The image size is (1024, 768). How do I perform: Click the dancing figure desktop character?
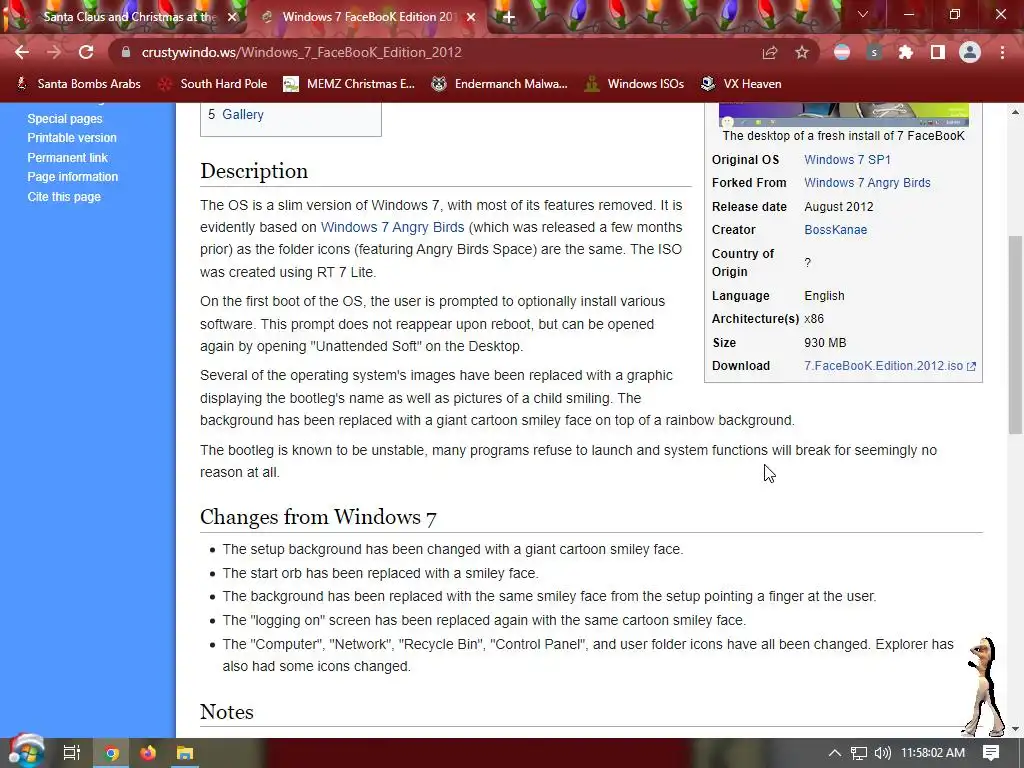point(983,687)
